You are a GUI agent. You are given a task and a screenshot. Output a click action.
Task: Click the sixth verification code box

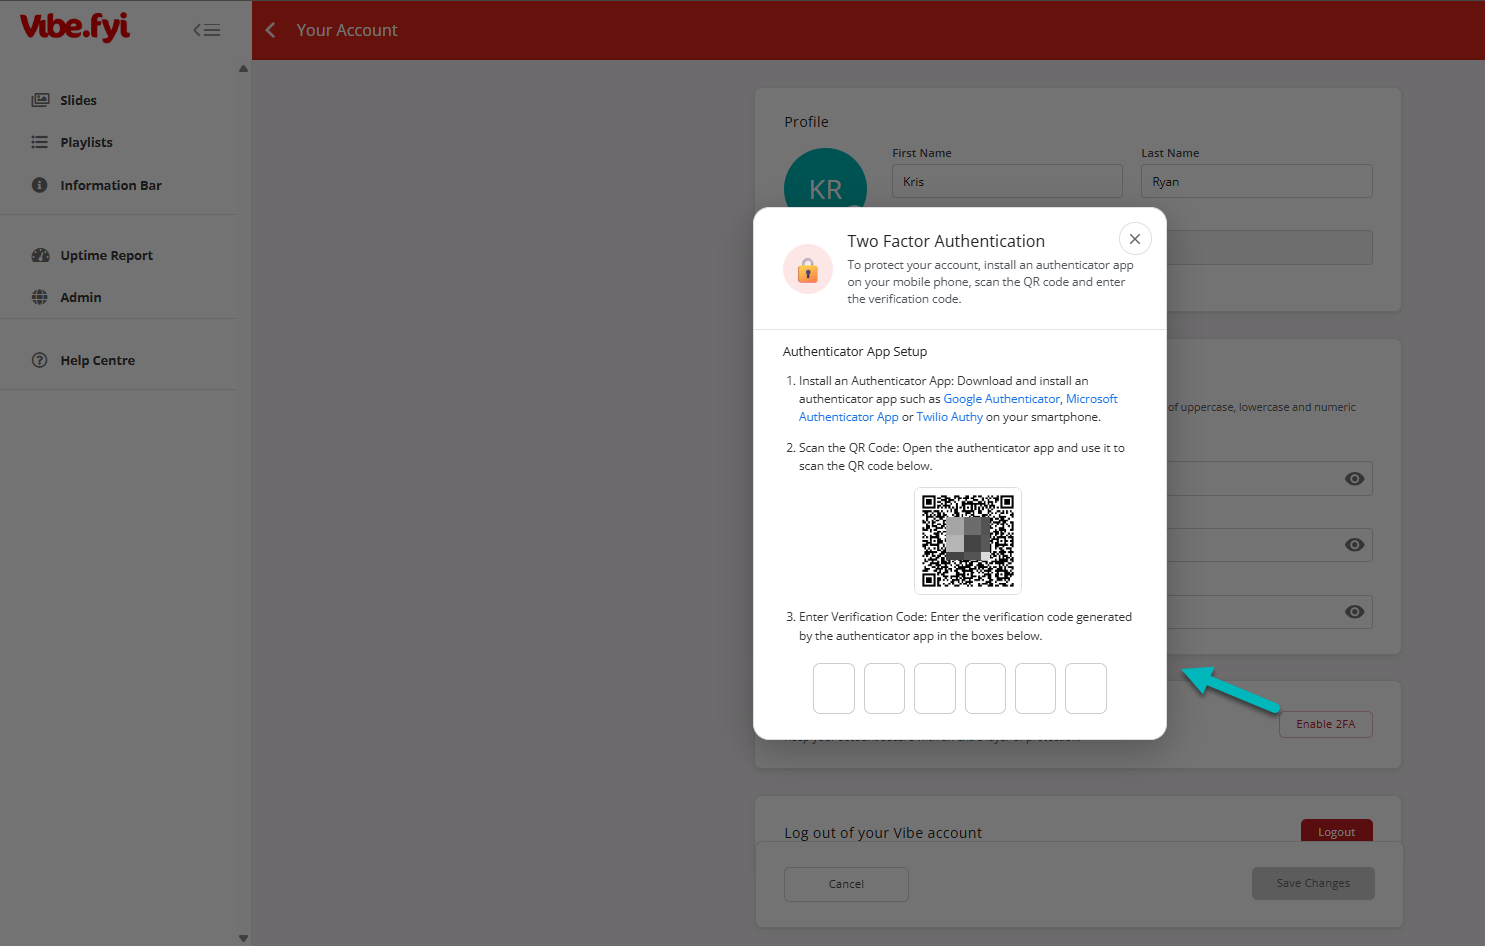tap(1086, 688)
